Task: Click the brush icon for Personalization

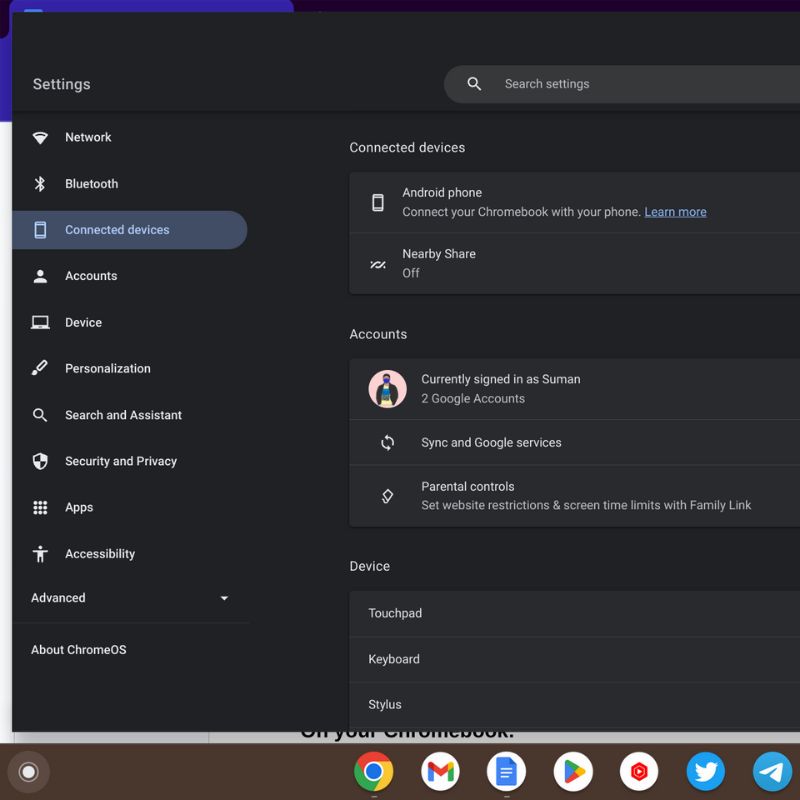Action: 40,368
